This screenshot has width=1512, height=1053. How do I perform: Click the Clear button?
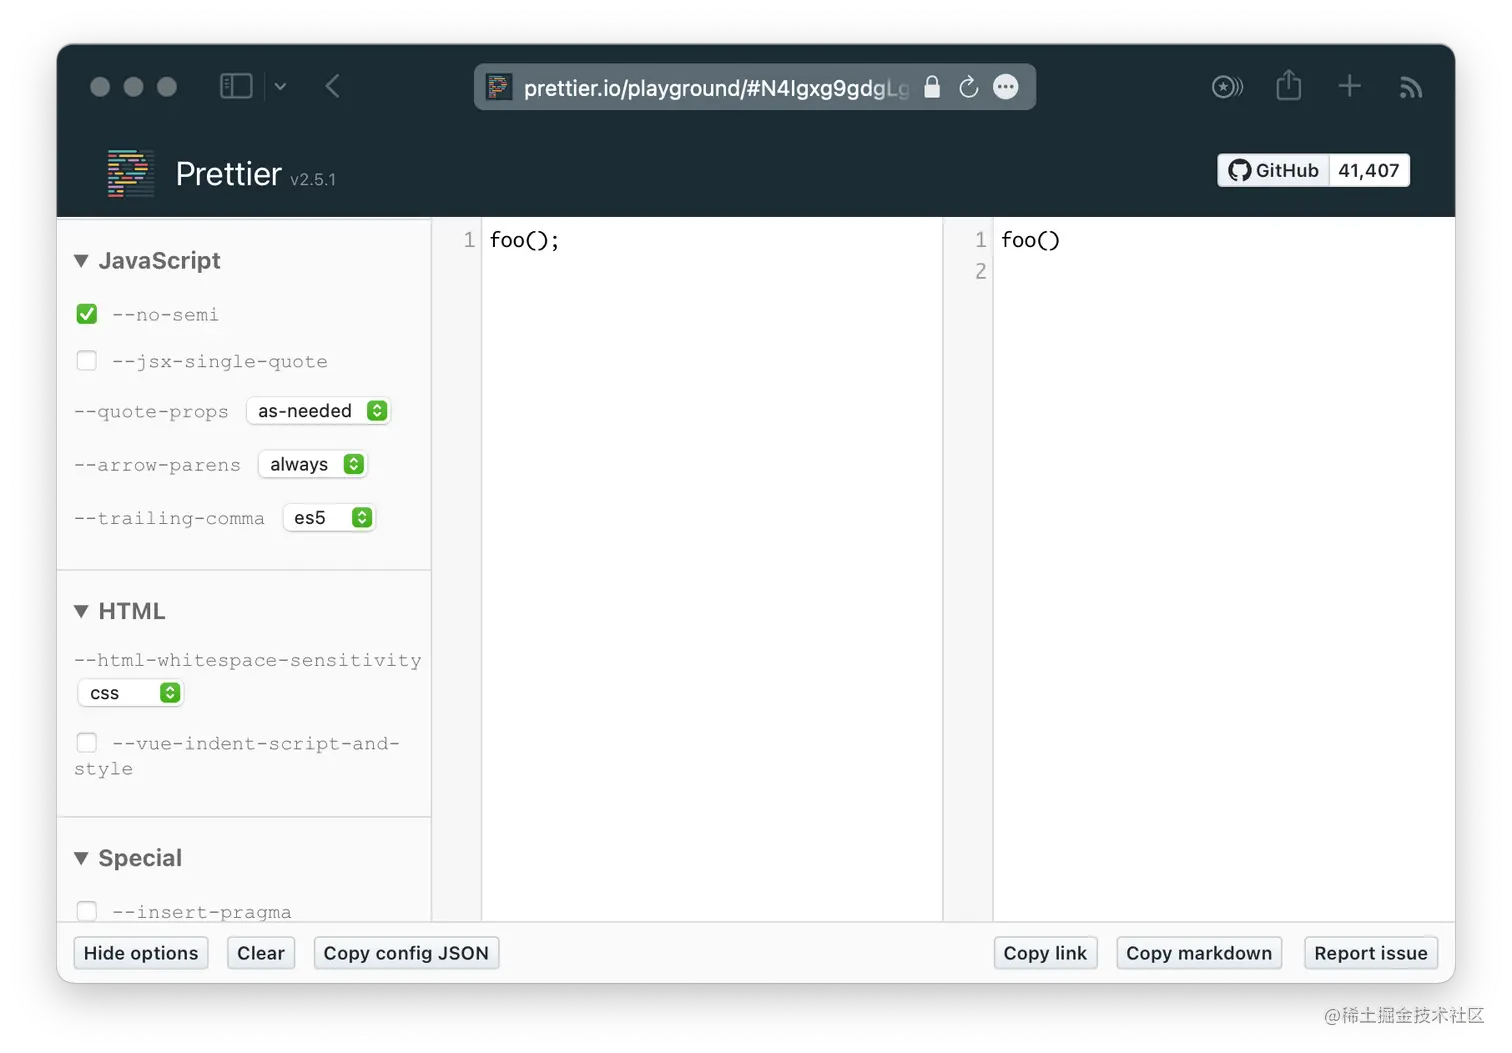[x=261, y=953]
